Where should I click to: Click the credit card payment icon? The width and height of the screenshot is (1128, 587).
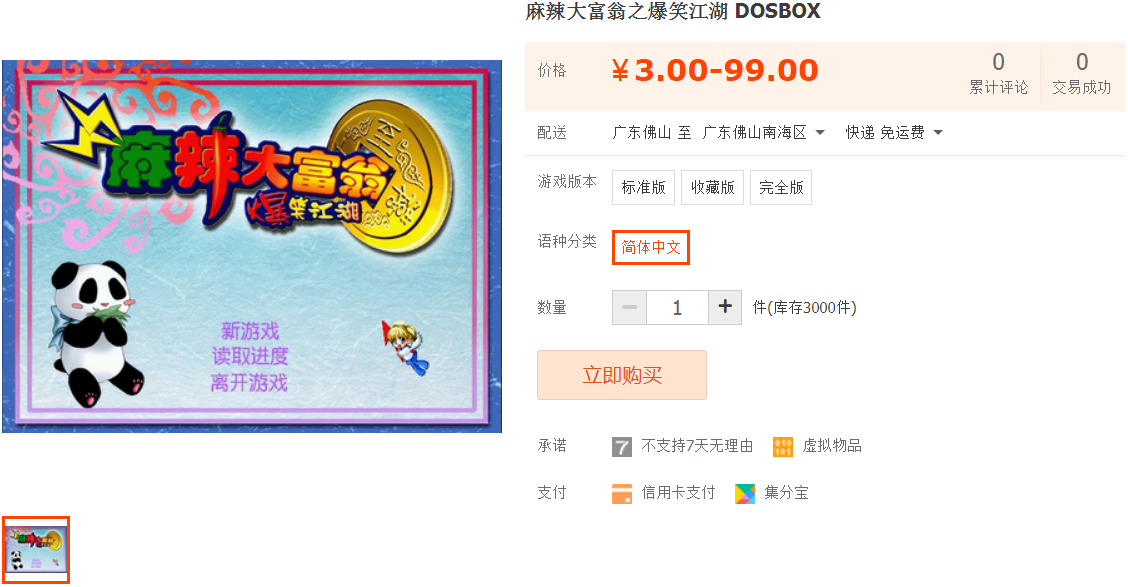pos(622,493)
